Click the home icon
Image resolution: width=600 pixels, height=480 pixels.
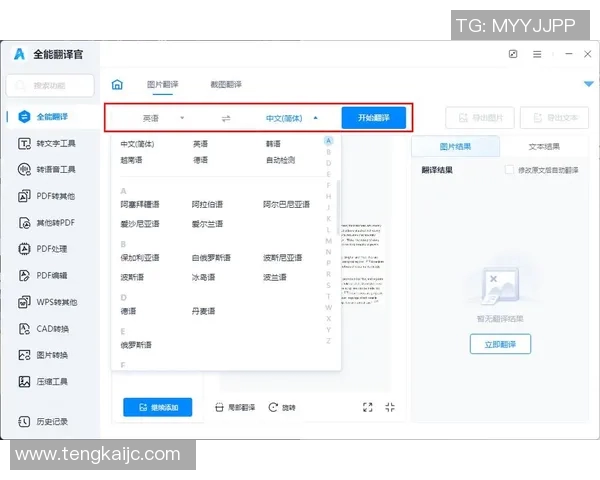117,85
